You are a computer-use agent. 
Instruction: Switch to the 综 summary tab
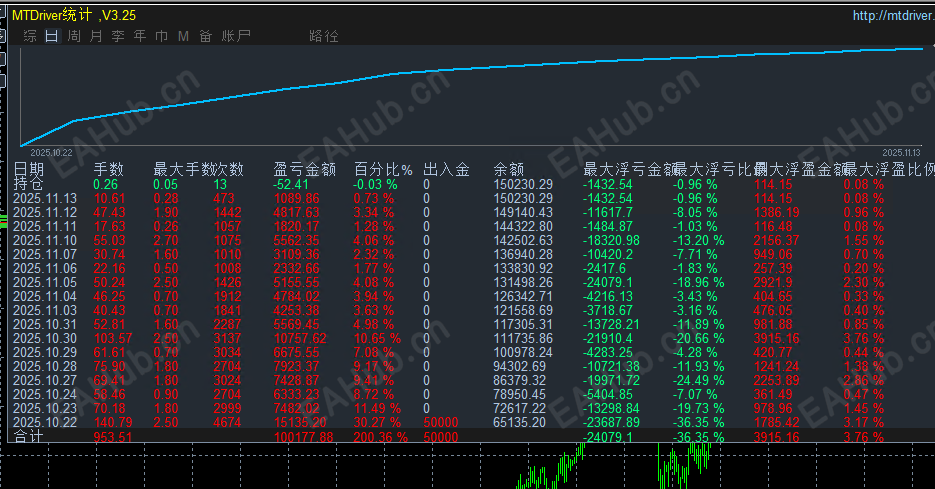[x=30, y=36]
